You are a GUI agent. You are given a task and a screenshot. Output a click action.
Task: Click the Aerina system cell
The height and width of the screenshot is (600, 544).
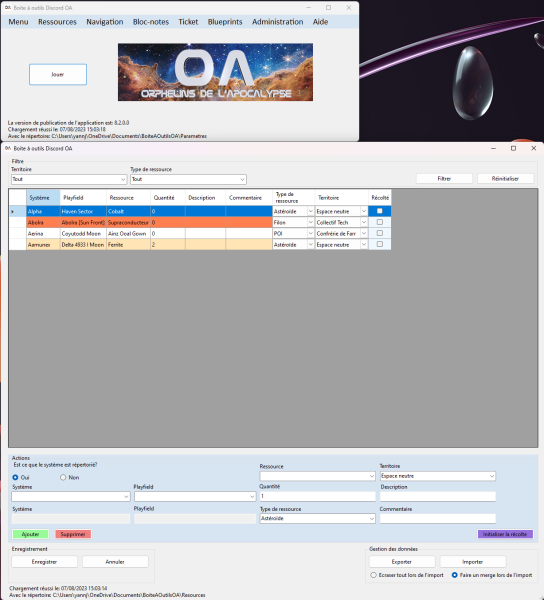(43, 233)
